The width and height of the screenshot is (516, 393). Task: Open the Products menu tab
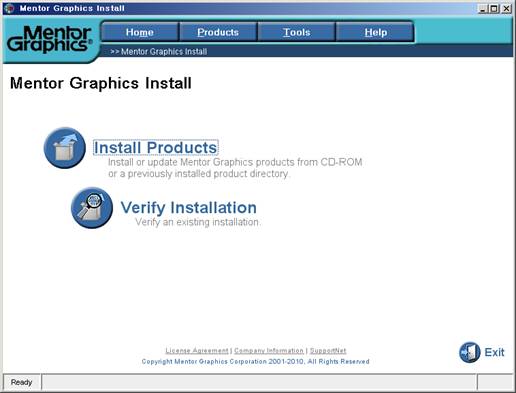click(218, 32)
